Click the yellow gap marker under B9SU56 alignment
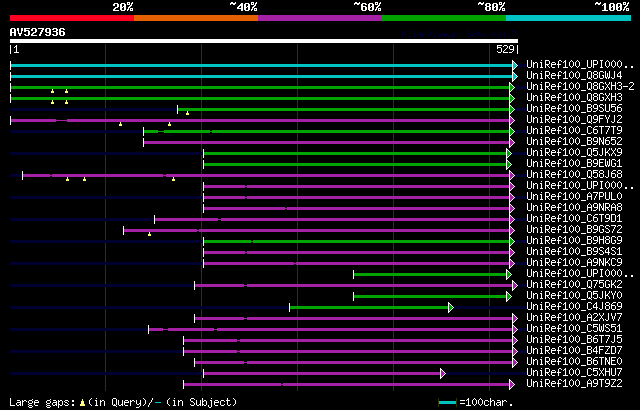This screenshot has width=640, height=410. click(x=187, y=113)
